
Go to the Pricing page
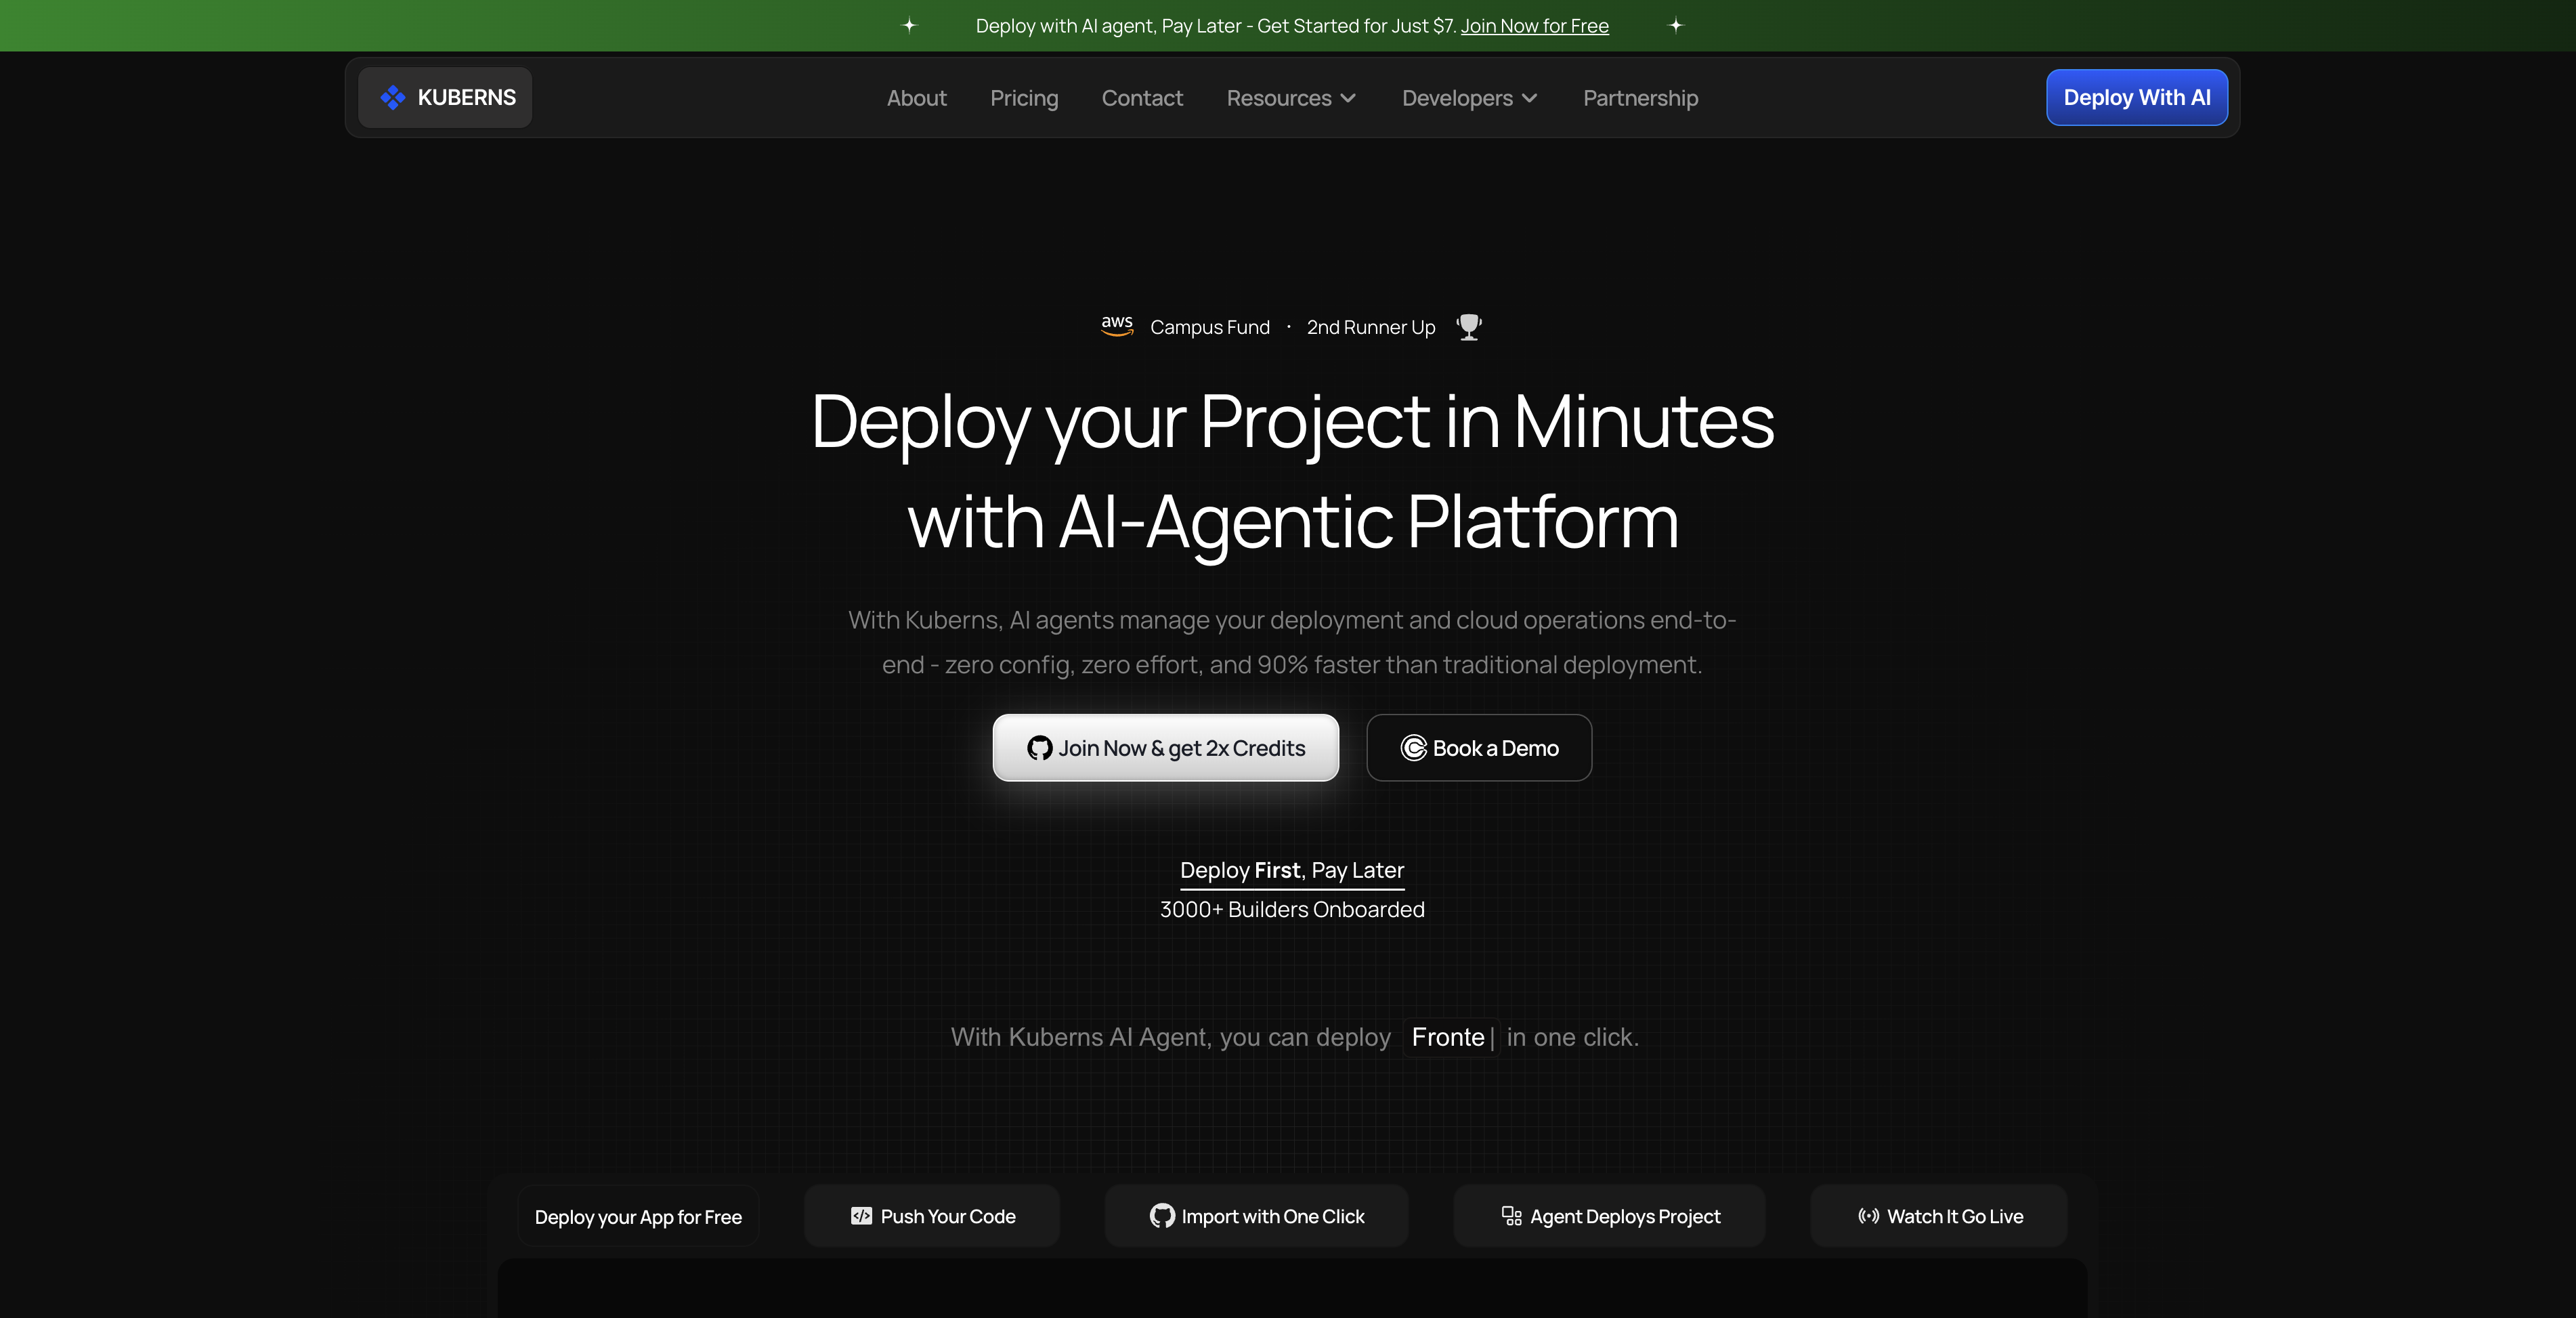[x=1024, y=98]
